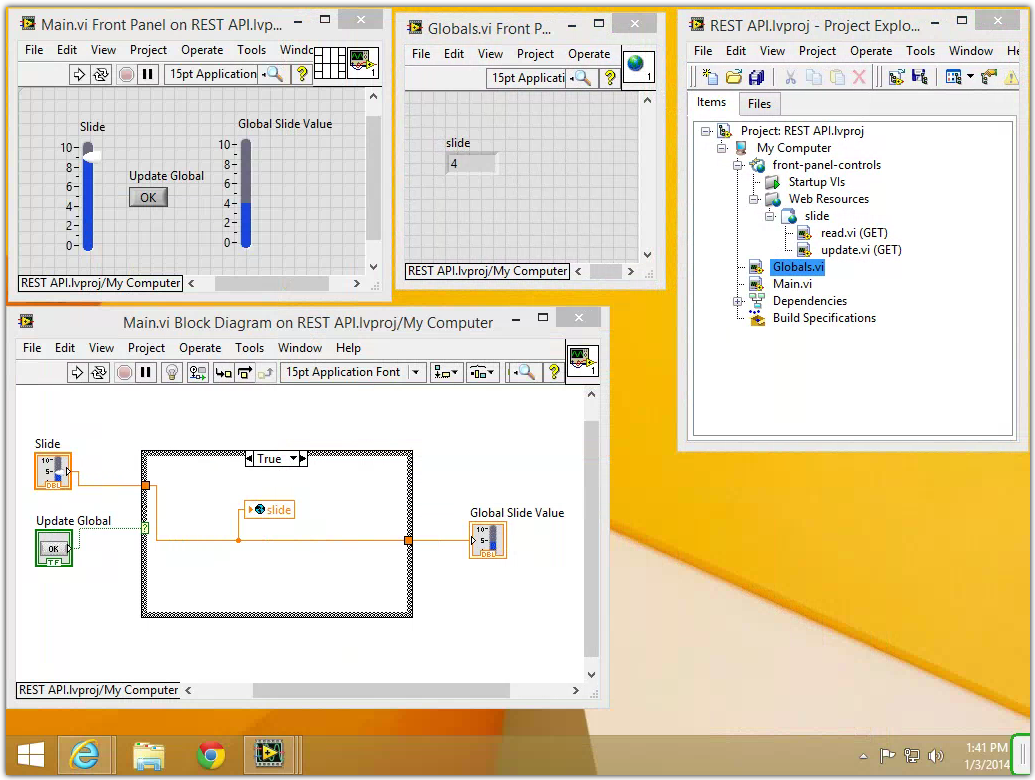Click New Project icon in Project Explorer toolbar
1035x780 pixels.
pos(709,77)
